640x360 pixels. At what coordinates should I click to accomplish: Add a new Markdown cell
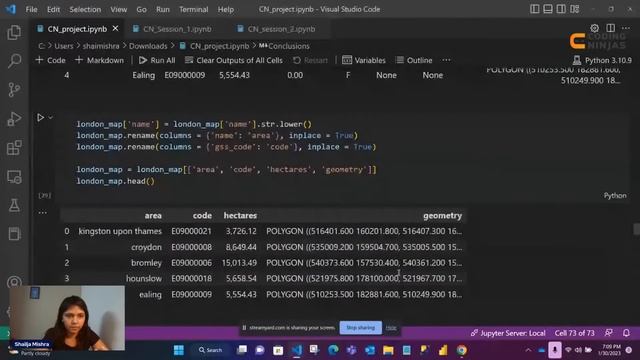99,60
